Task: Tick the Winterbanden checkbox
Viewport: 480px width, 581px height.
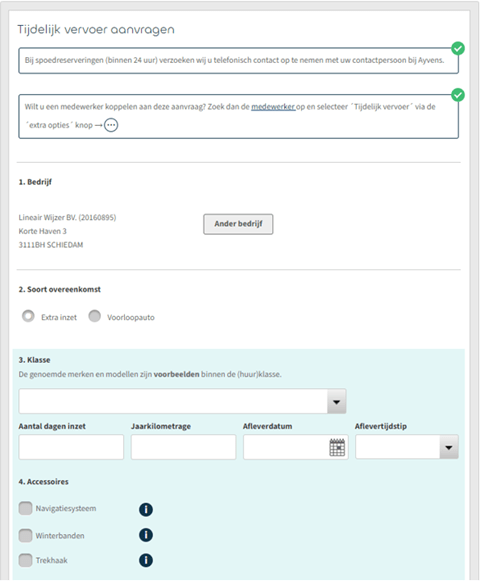Action: pos(25,535)
